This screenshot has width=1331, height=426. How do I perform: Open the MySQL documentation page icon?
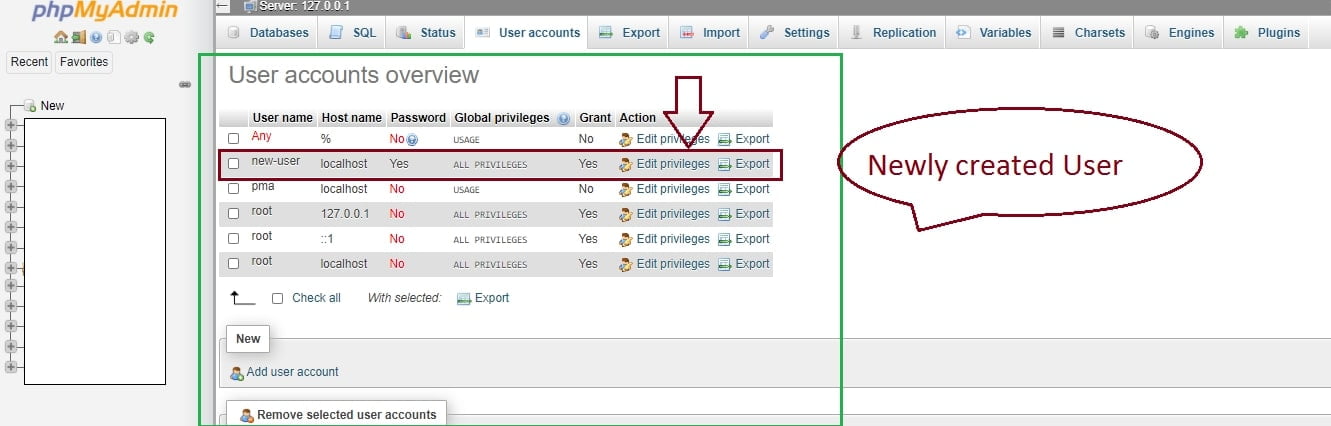tap(113, 37)
